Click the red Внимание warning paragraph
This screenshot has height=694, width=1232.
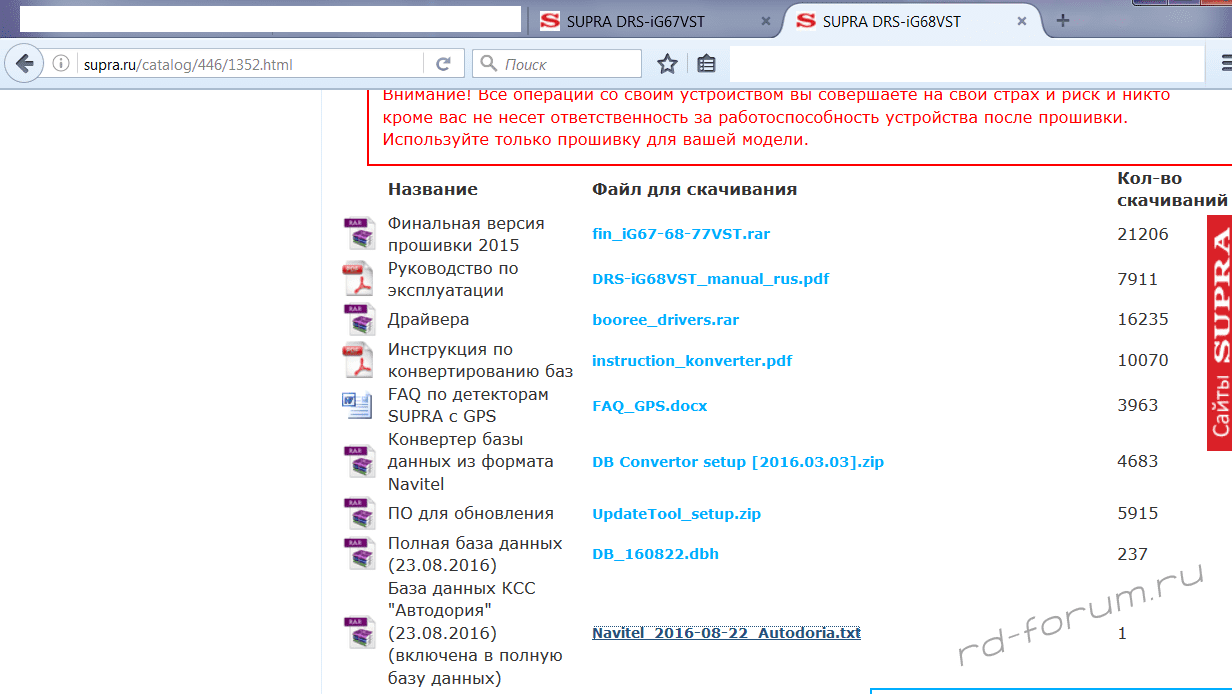776,117
